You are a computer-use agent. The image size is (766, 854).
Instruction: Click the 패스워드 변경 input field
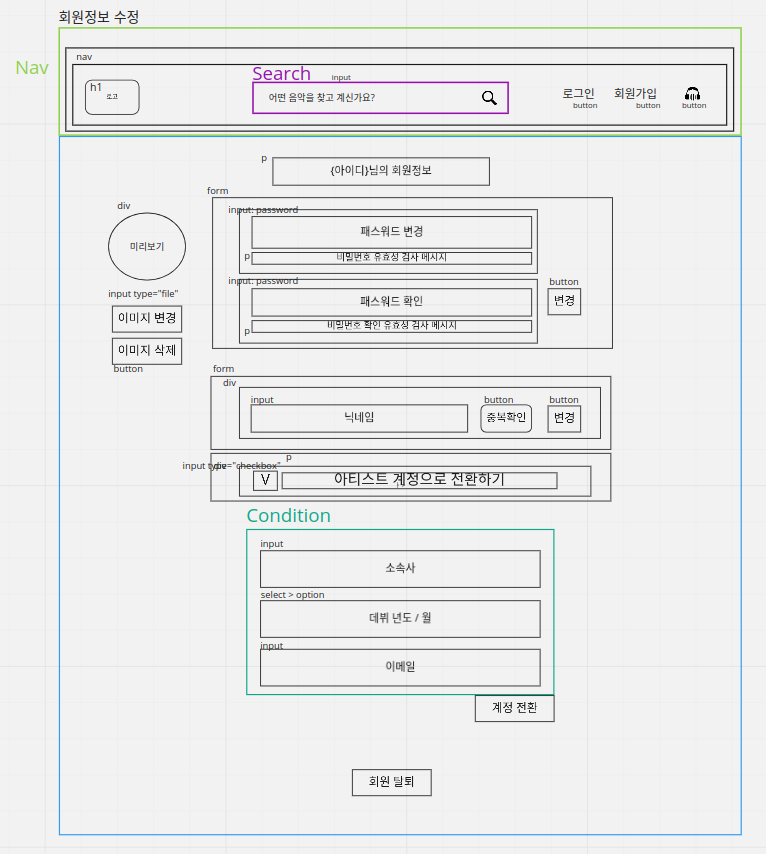pyautogui.click(x=392, y=232)
